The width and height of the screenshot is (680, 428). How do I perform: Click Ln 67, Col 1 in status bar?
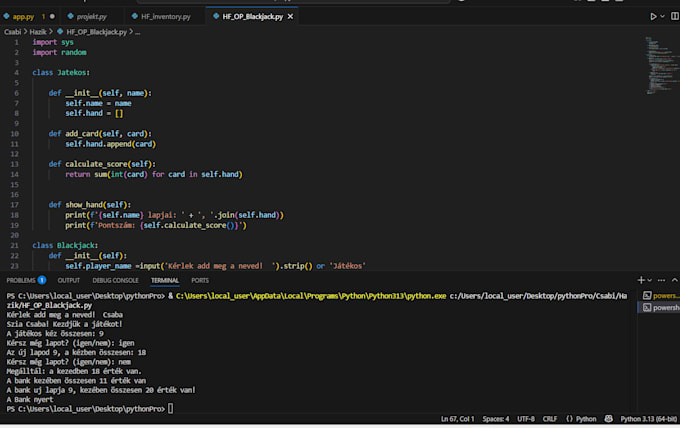tap(458, 419)
